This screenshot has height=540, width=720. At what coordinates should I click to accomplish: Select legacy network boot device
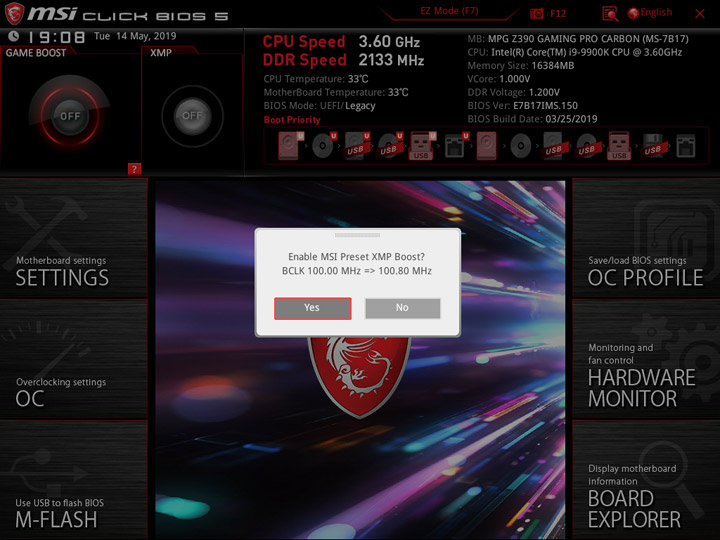(686, 146)
